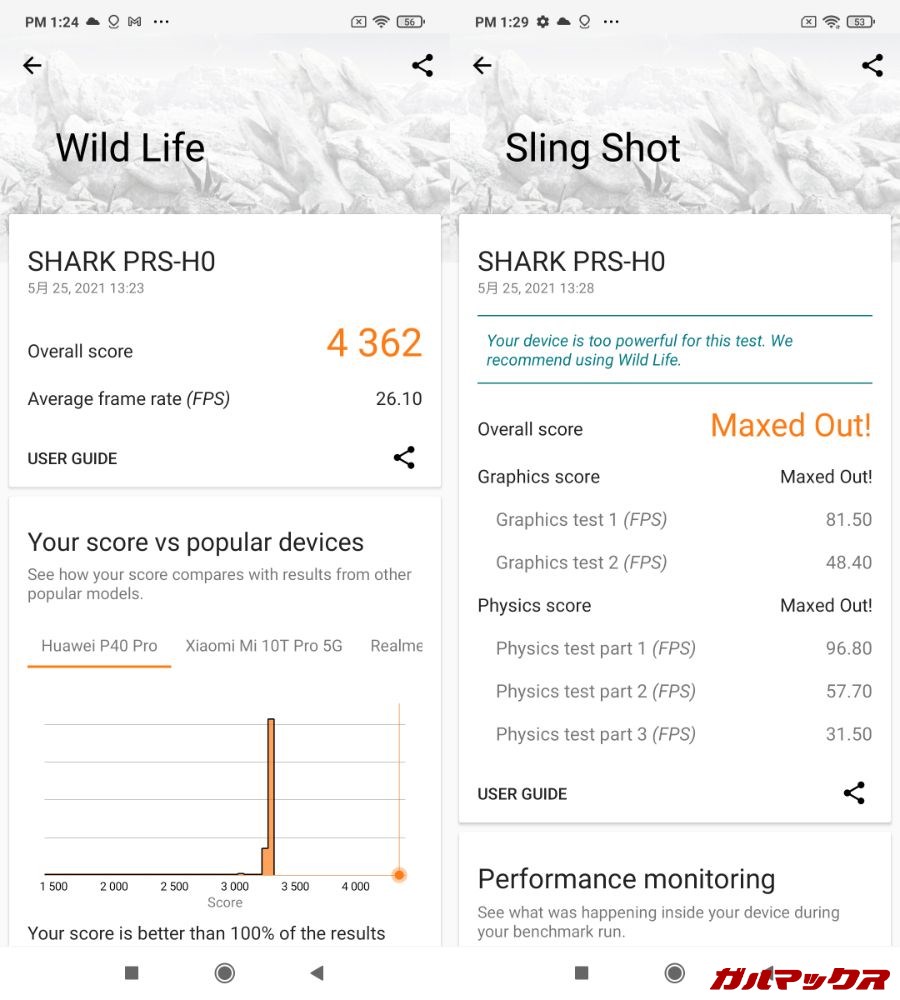Switch to the Realme comparison tab
900x1000 pixels.
[x=397, y=646]
